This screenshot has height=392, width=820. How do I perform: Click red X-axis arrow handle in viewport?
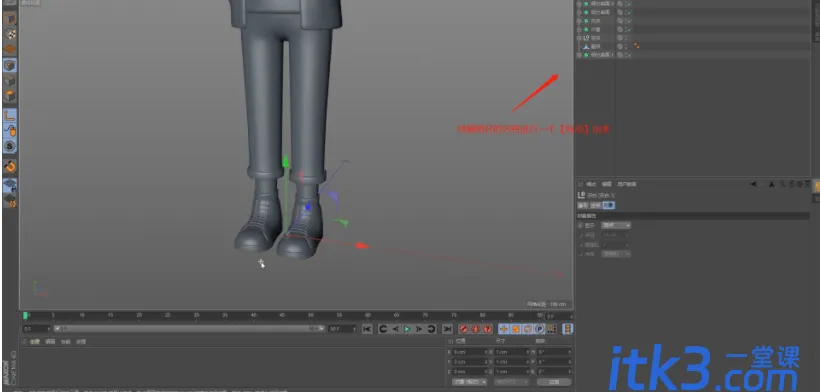pyautogui.click(x=362, y=246)
